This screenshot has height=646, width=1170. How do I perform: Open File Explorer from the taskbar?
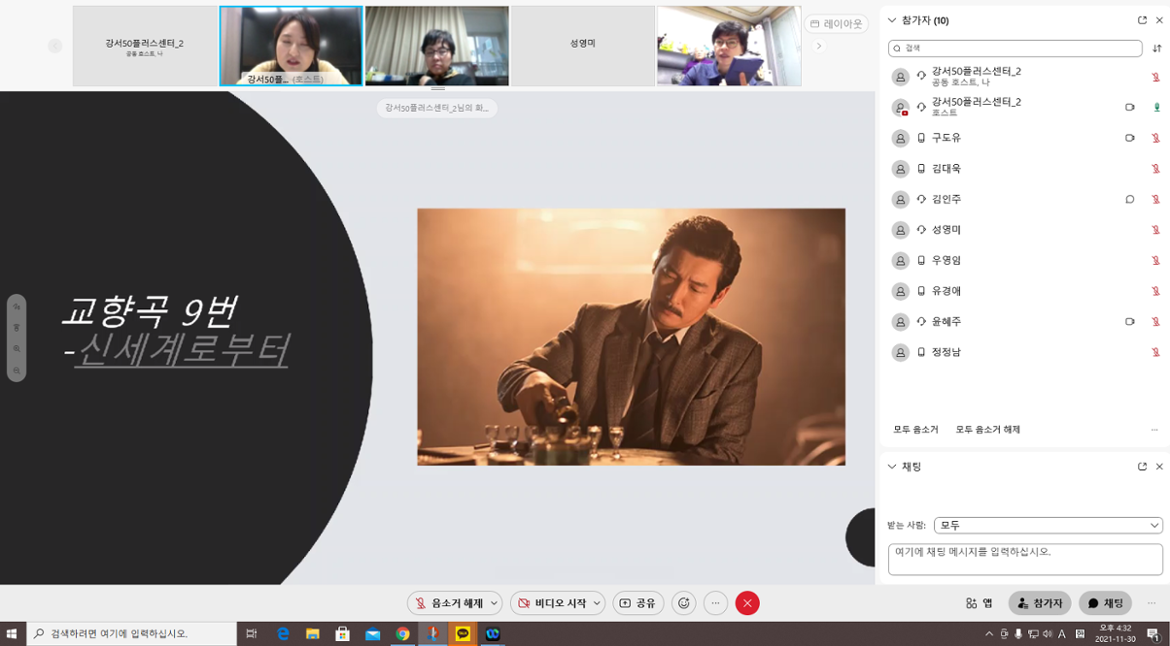[313, 633]
